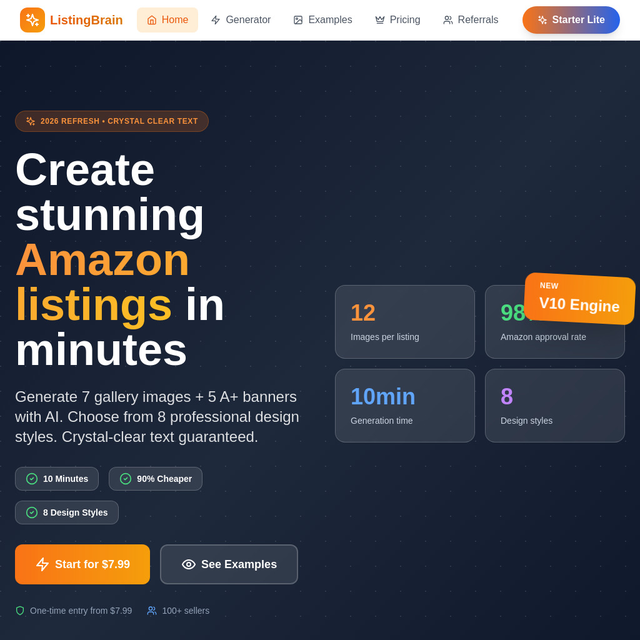Screen dimensions: 640x640
Task: Click the image icon beside Examples
Action: [x=298, y=20]
